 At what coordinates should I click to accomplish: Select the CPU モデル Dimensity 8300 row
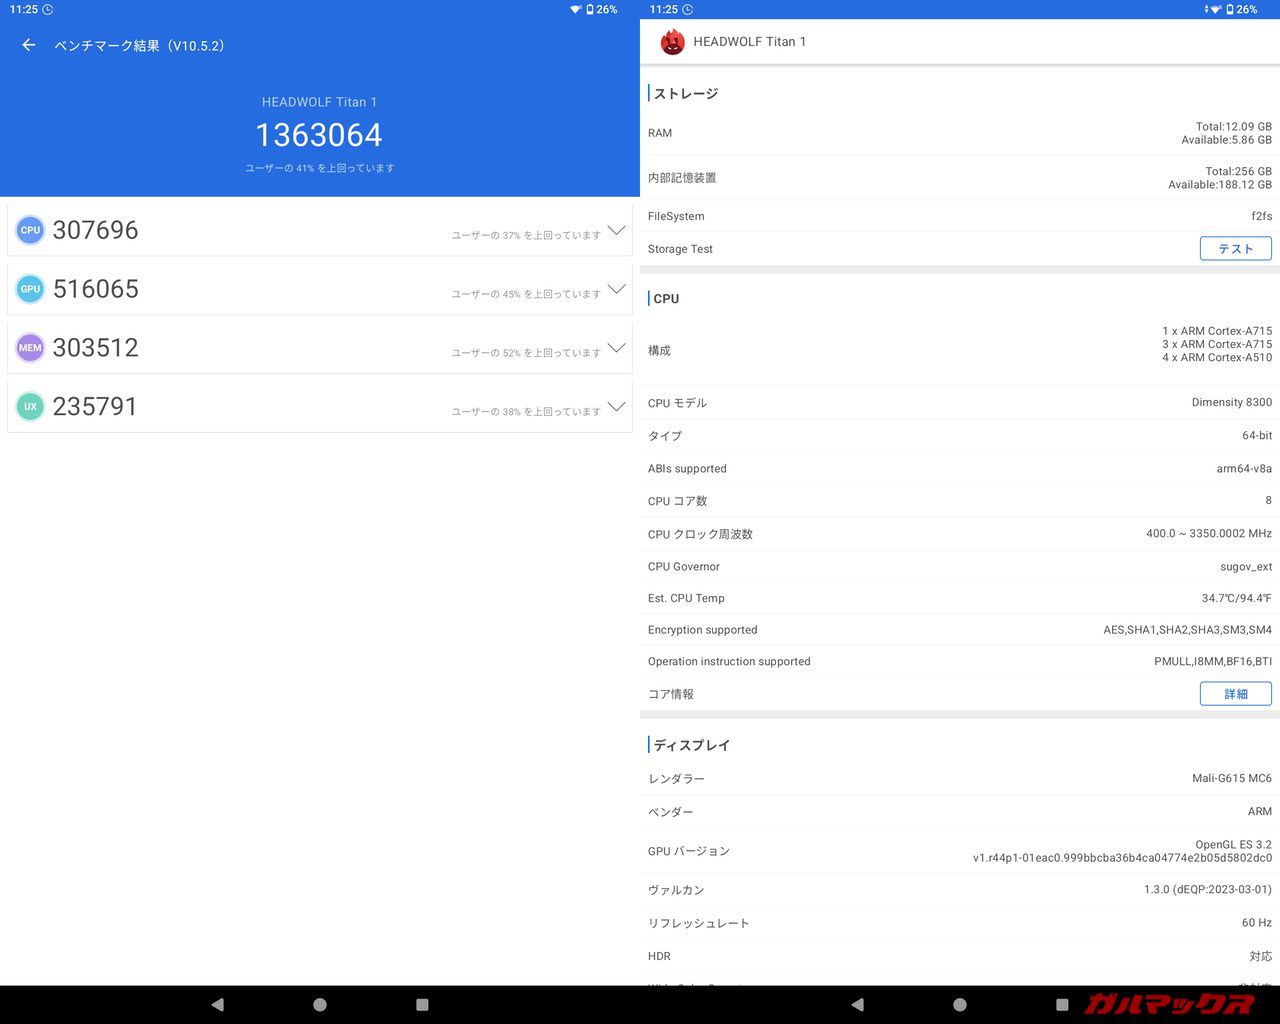[x=959, y=403]
